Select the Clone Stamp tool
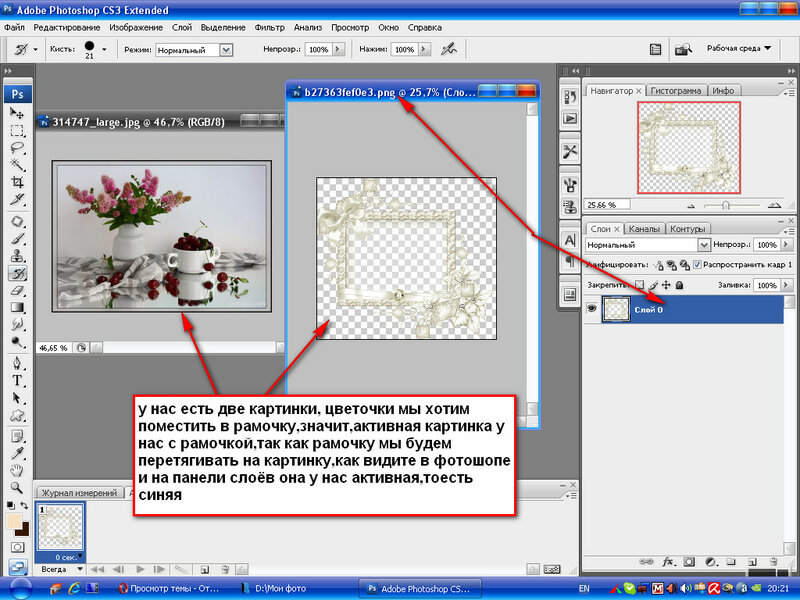This screenshot has height=600, width=800. pos(17,256)
